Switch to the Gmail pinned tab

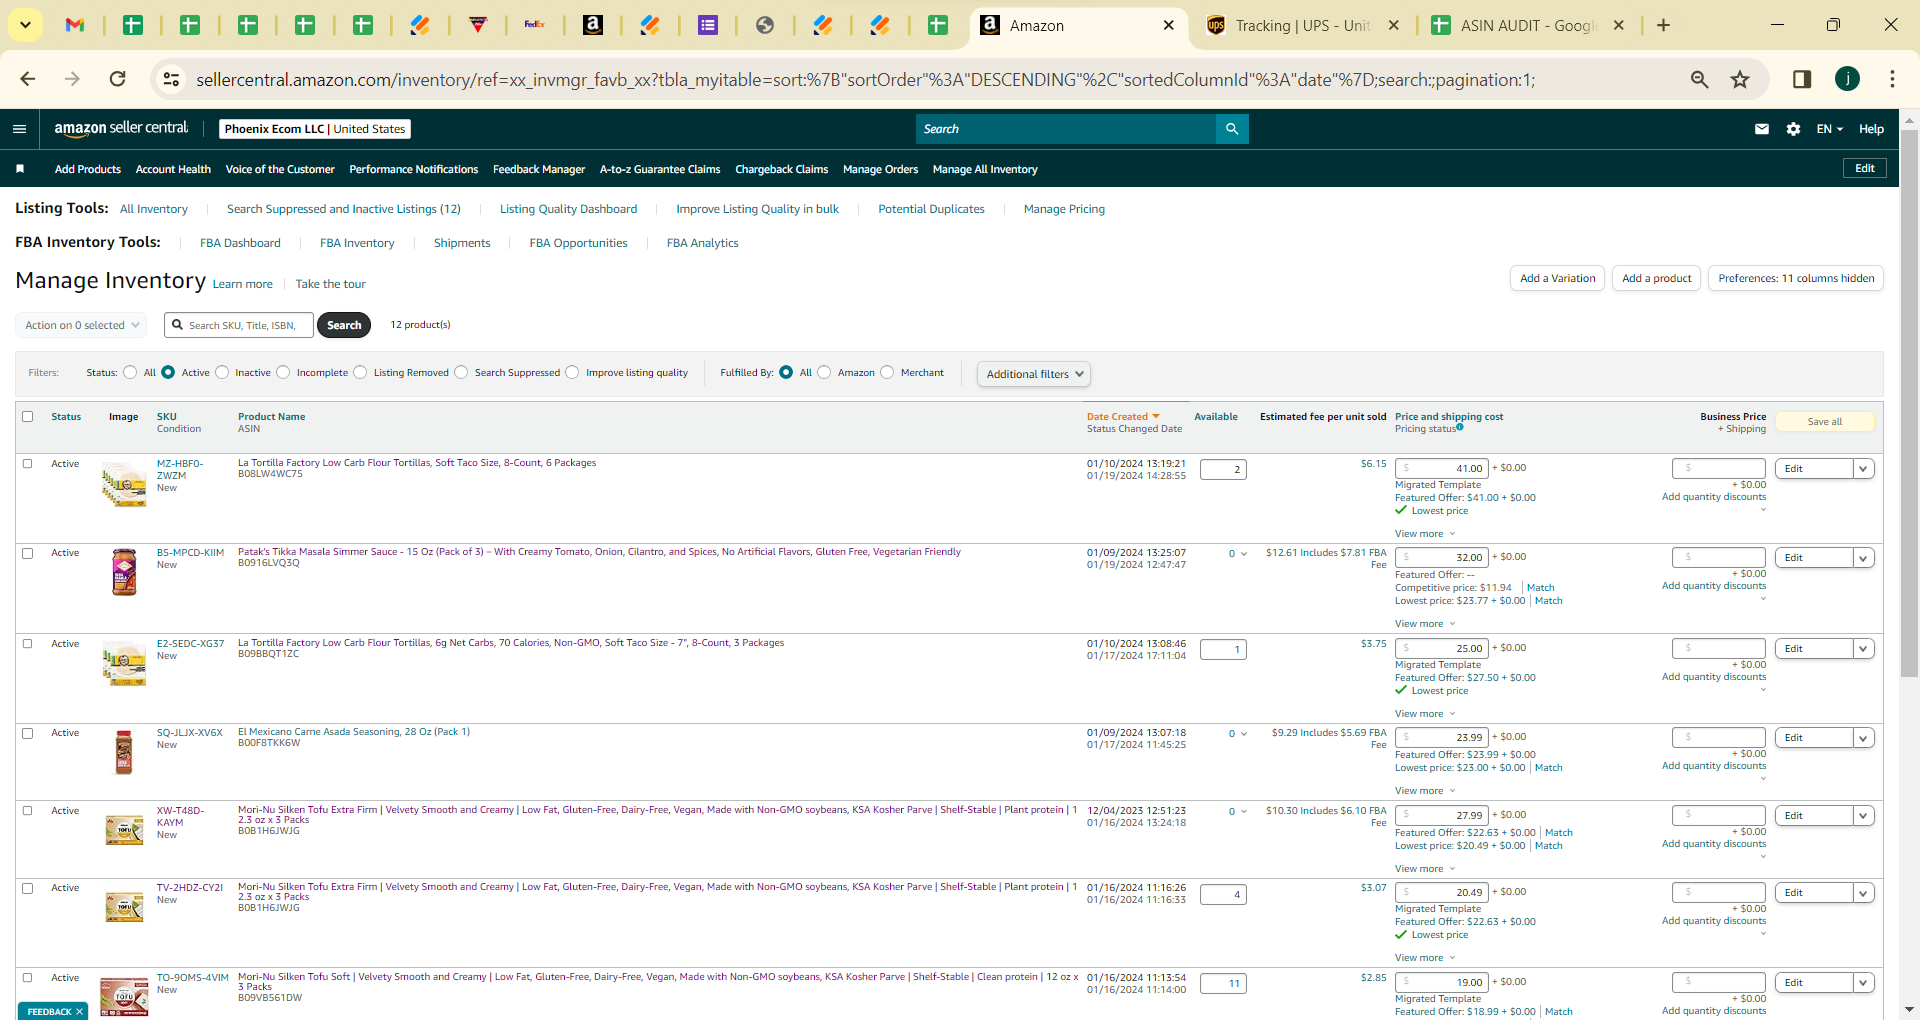click(75, 25)
